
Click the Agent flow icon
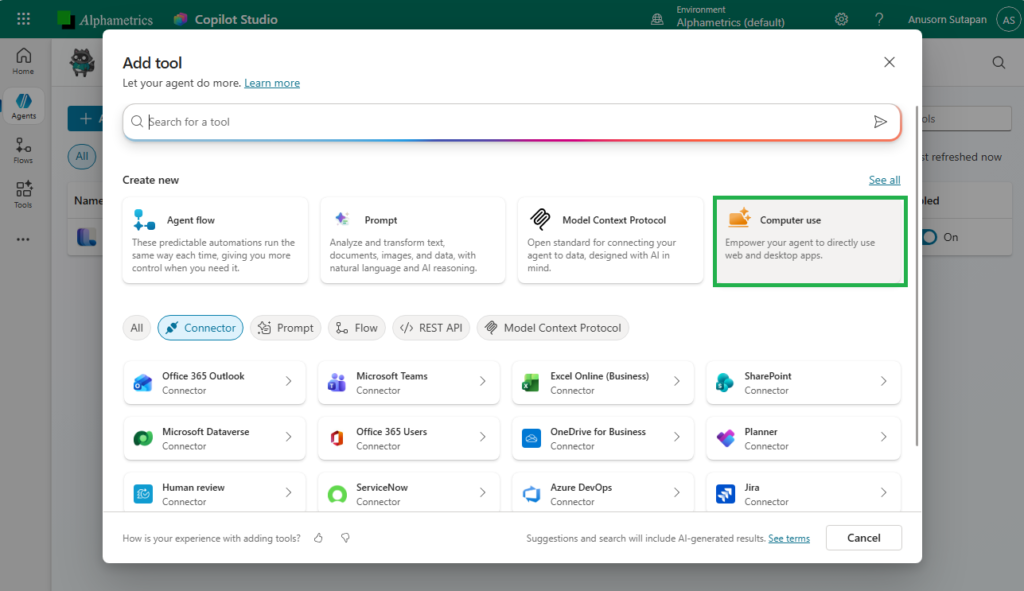[144, 220]
